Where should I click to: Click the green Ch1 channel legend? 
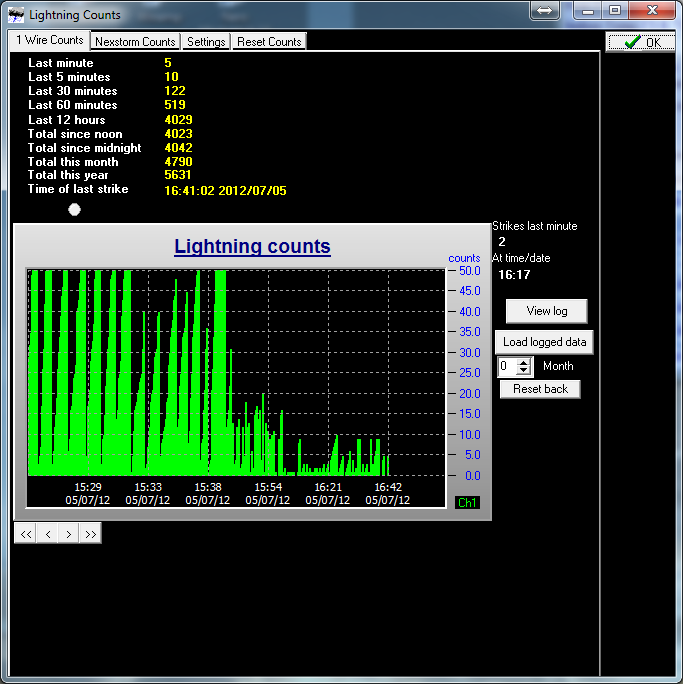[467, 502]
